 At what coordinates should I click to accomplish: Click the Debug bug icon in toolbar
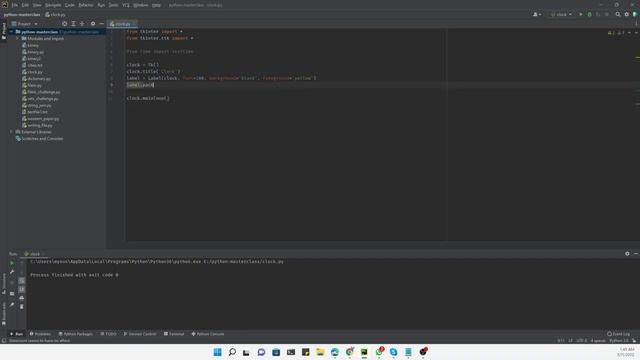tap(589, 14)
